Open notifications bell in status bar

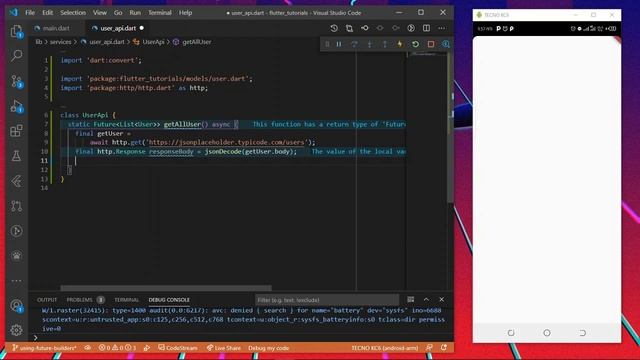click(x=444, y=348)
